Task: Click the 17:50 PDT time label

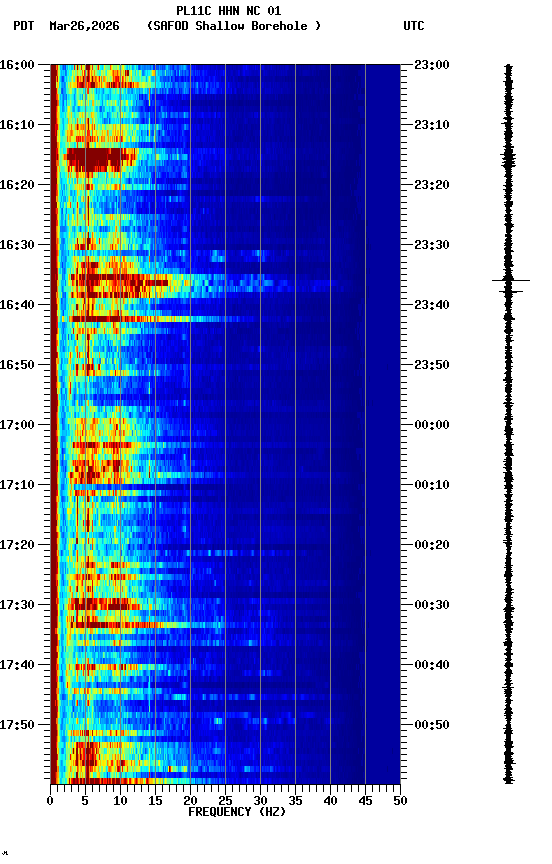Action: pos(17,725)
